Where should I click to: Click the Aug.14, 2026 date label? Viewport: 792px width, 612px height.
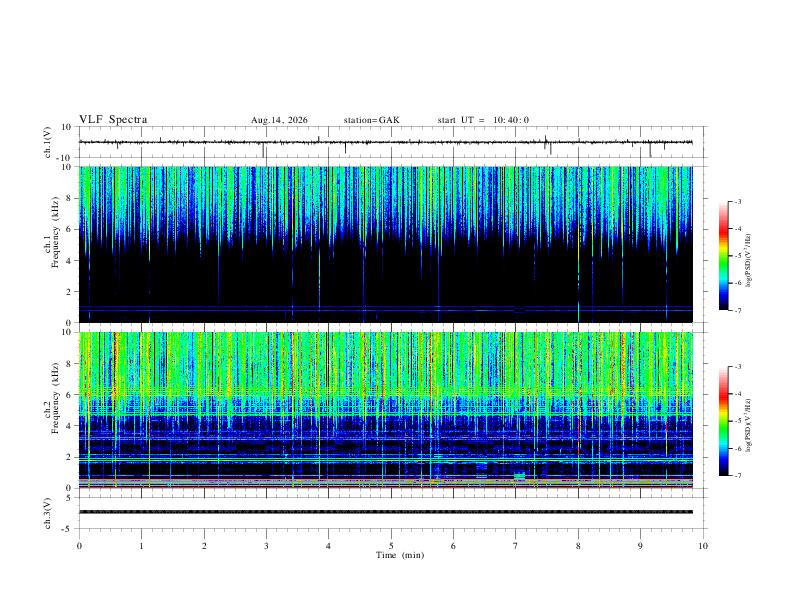(x=279, y=120)
